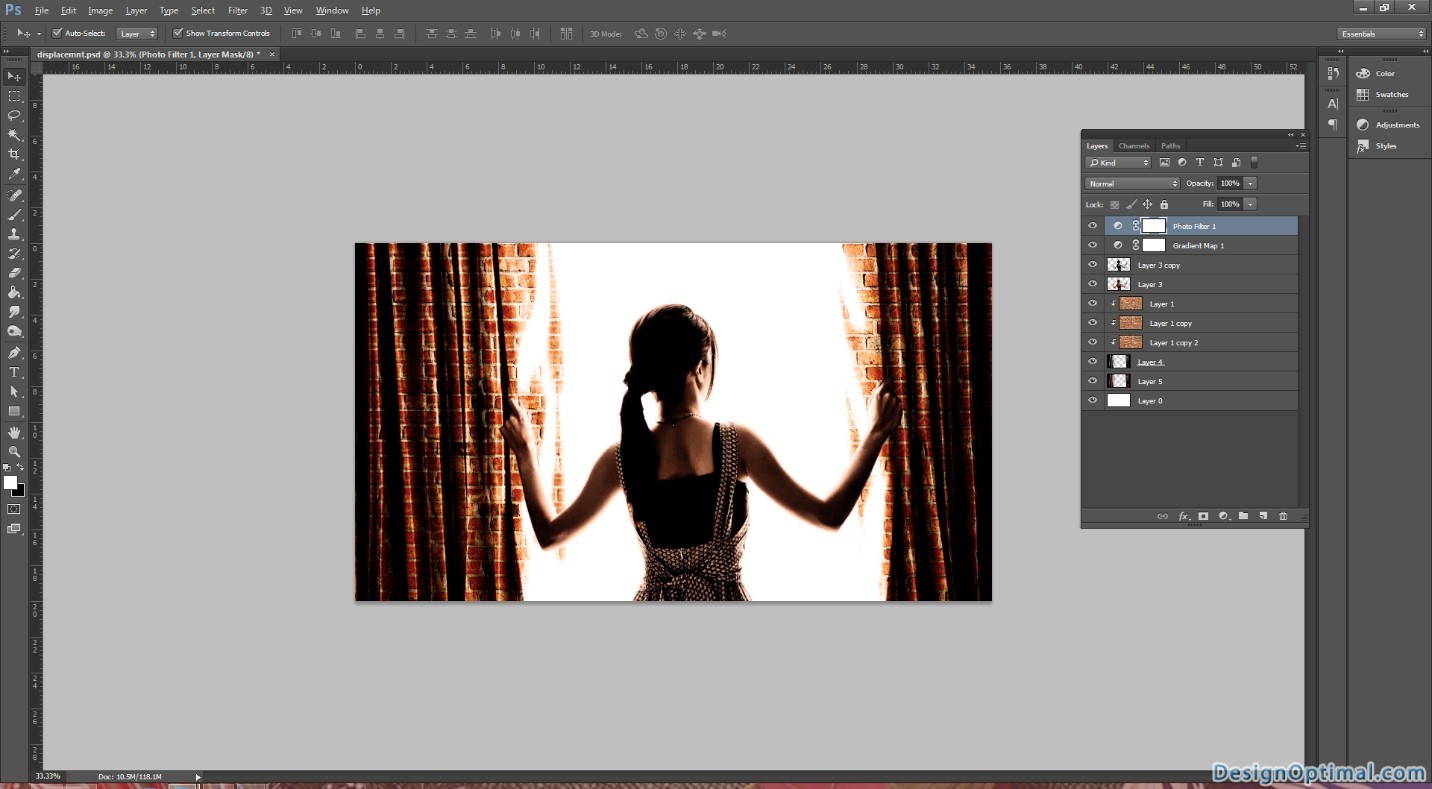This screenshot has height=789, width=1432.
Task: Select the Path Selection tool
Action: (x=14, y=392)
